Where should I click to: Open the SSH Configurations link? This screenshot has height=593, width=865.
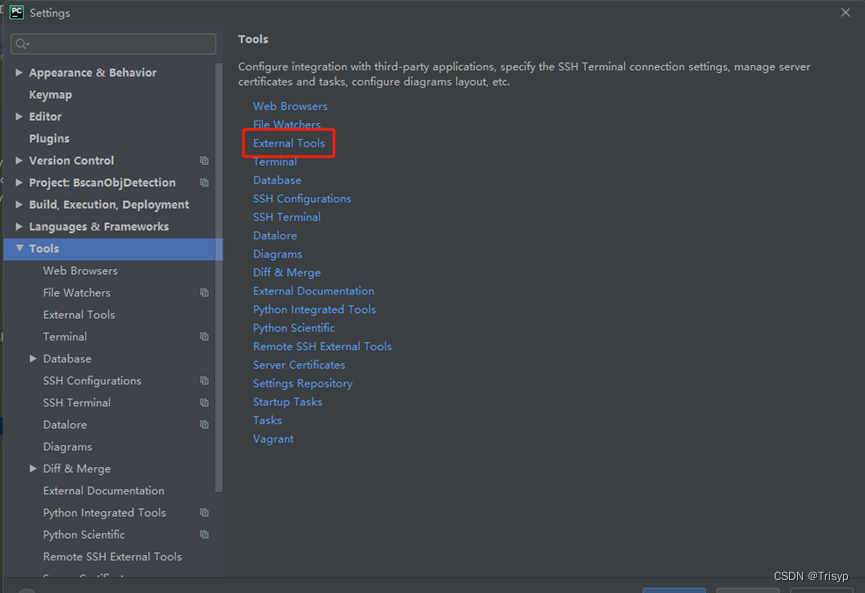click(302, 199)
